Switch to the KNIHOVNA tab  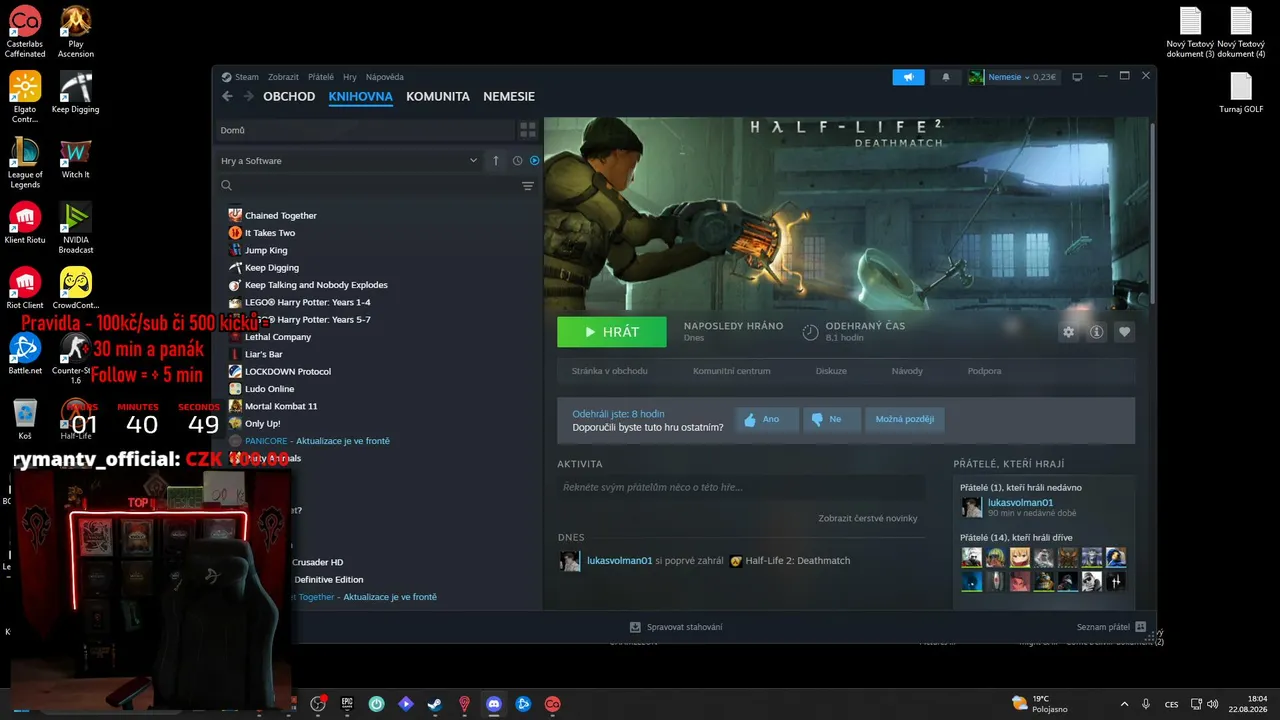(361, 97)
